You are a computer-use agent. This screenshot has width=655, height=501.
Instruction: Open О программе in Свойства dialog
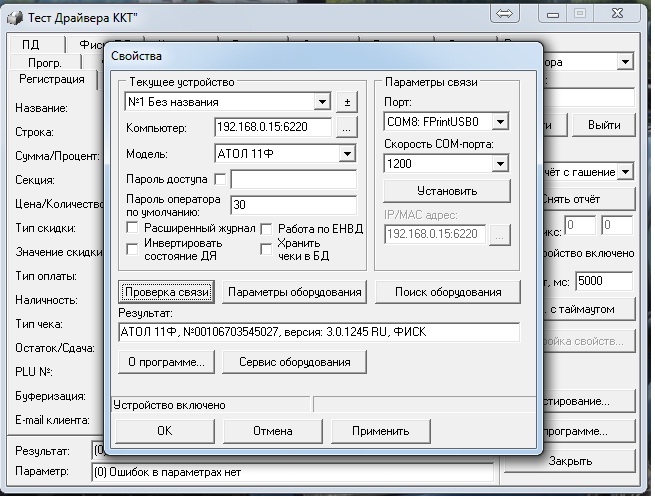(166, 362)
